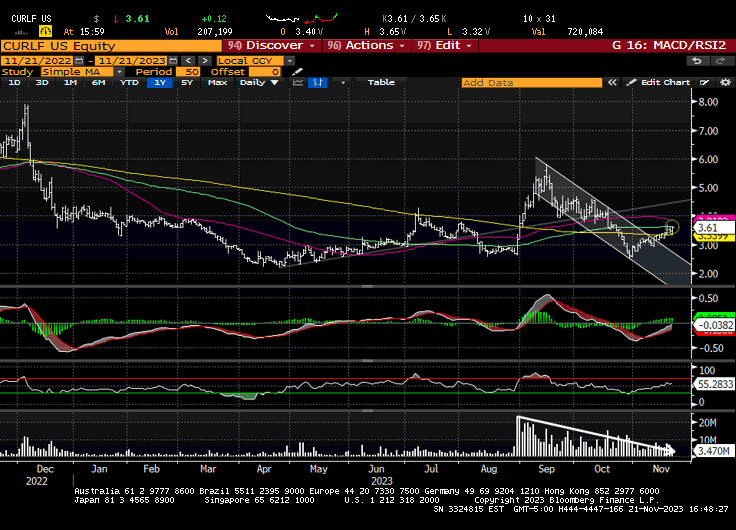This screenshot has width=736, height=530.
Task: Click the Period value 50 field
Action: click(188, 72)
